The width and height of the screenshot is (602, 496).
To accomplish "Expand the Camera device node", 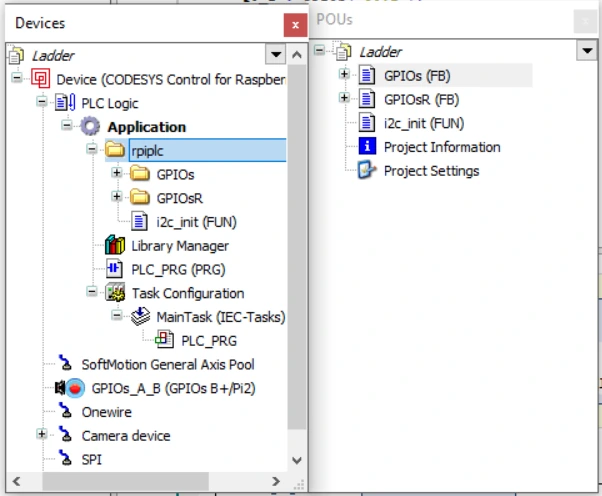I will click(41, 434).
